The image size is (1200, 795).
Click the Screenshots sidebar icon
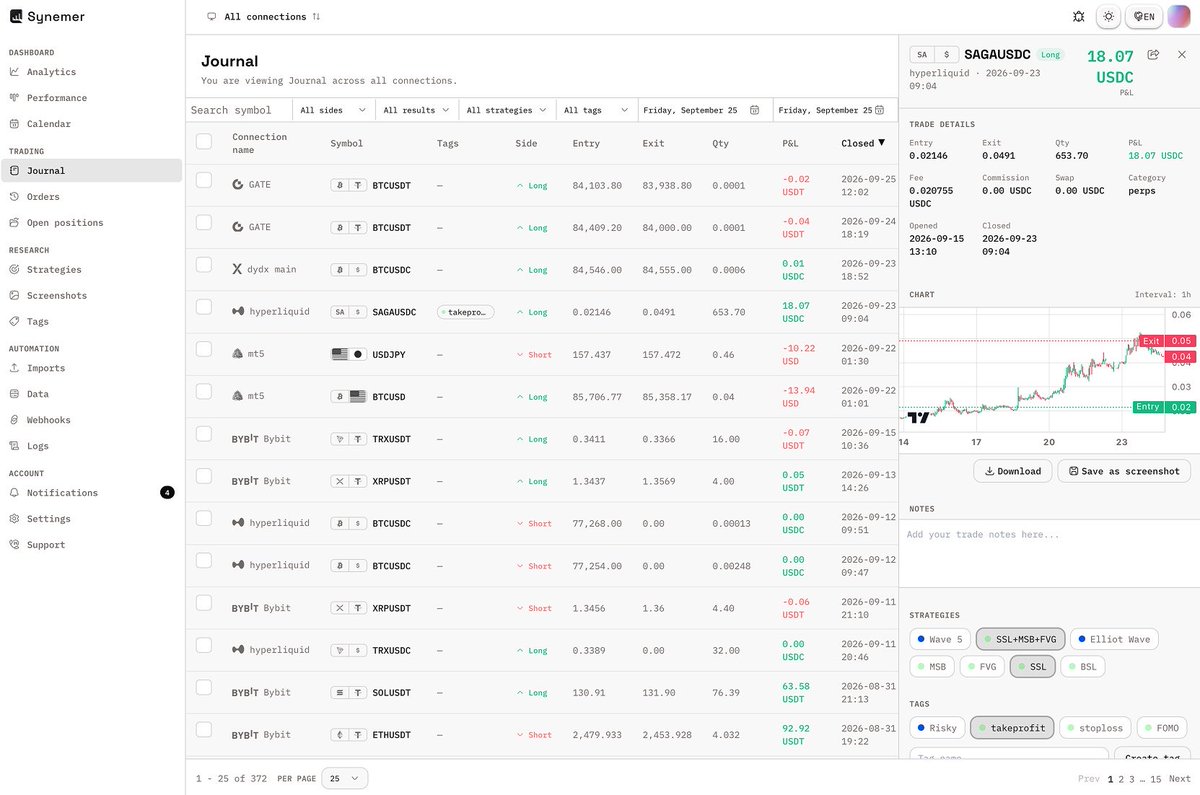(15, 296)
